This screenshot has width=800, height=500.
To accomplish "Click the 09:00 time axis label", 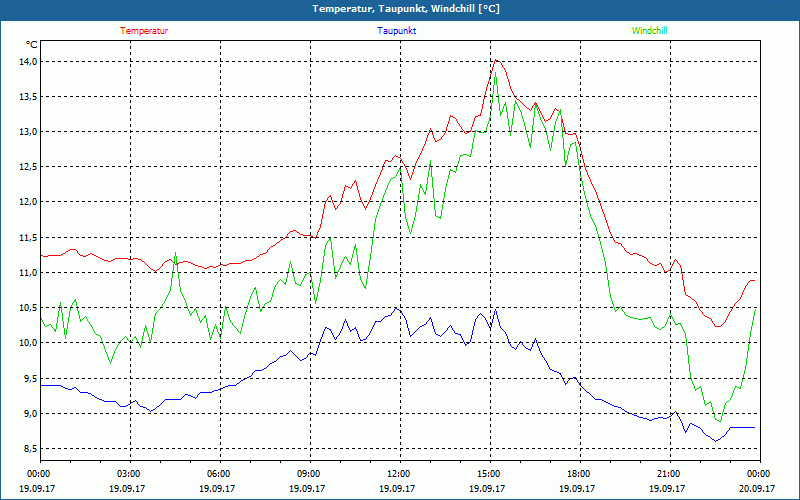I will coord(310,474).
